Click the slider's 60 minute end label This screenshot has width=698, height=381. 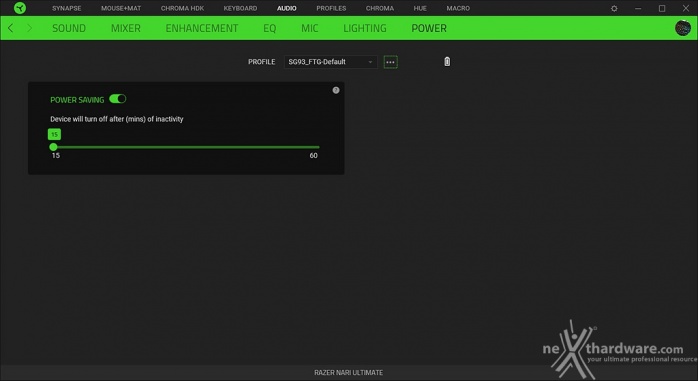[313, 155]
